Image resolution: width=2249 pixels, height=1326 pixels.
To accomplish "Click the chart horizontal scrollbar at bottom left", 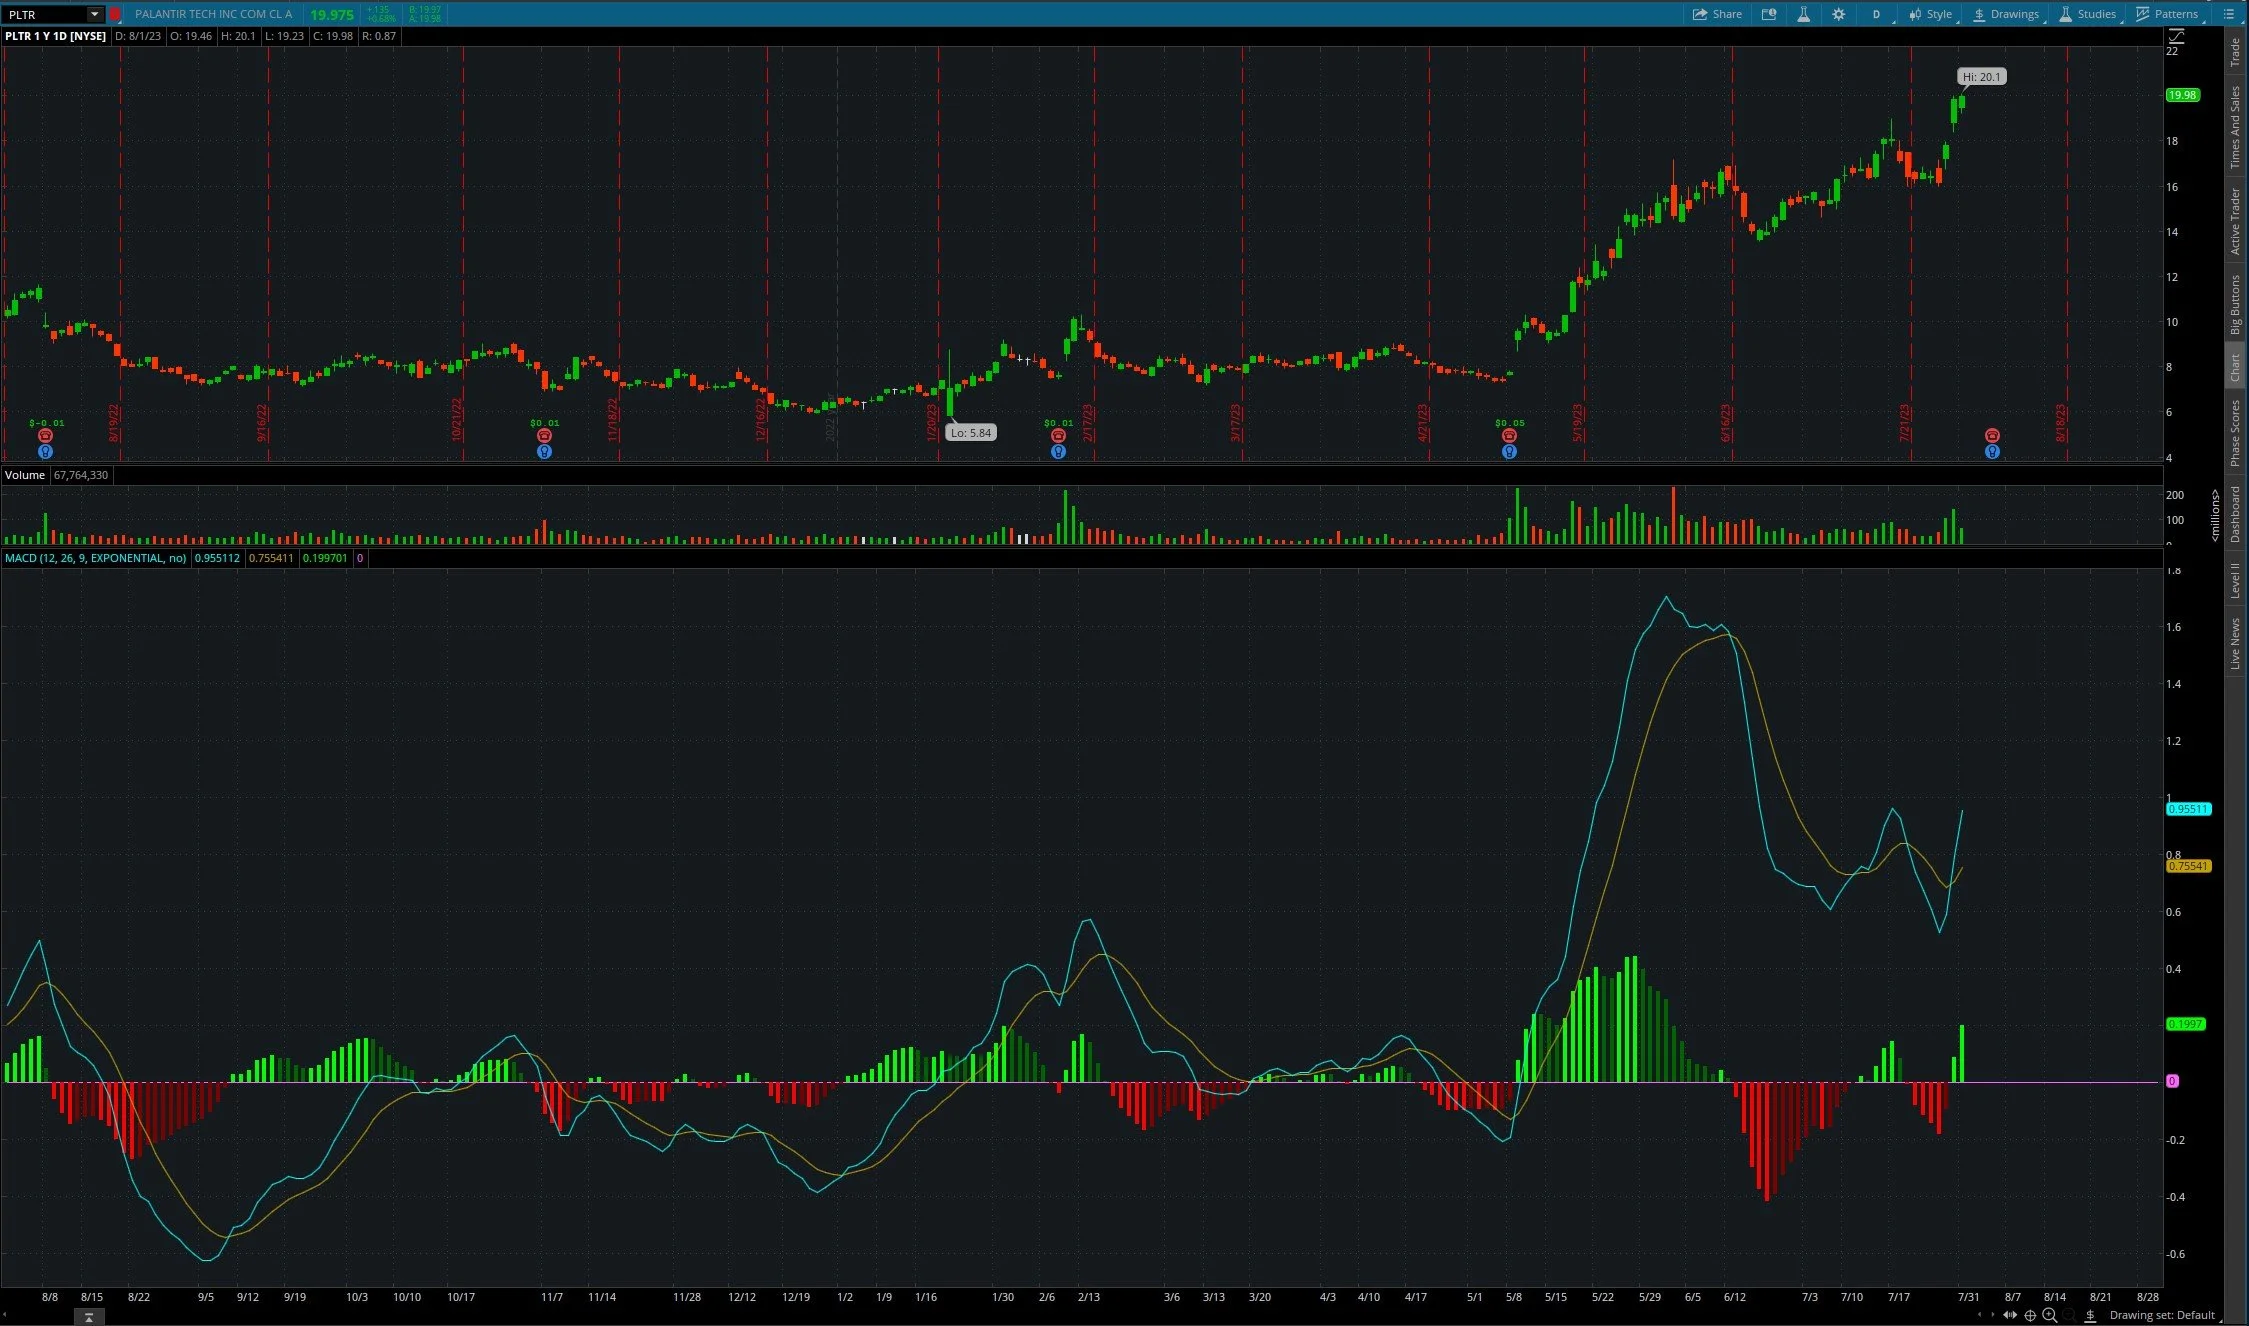I will (x=90, y=1317).
